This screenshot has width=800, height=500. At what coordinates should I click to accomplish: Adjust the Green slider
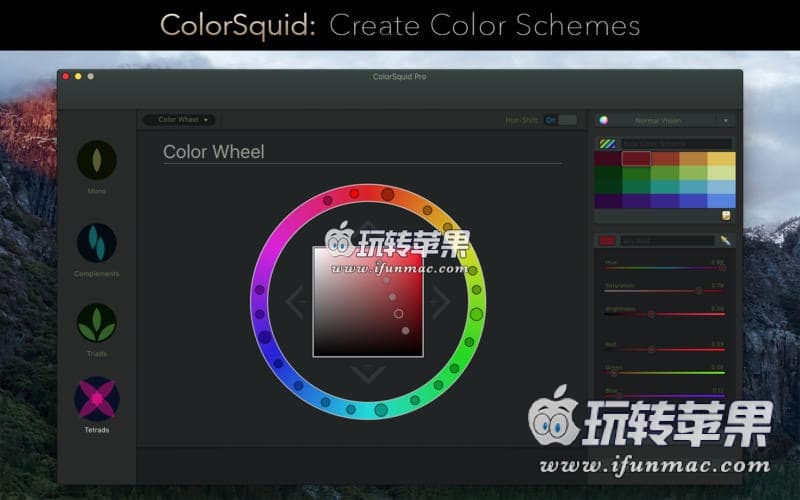tap(665, 373)
